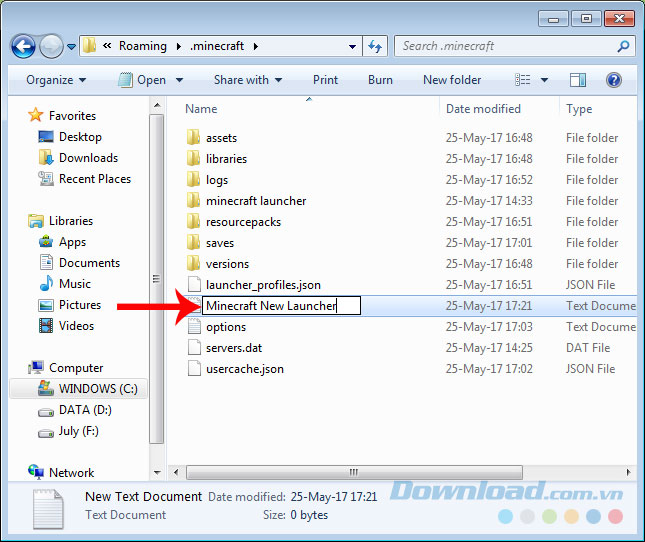This screenshot has width=645, height=542.
Task: Open the Music library
Action: (75, 283)
